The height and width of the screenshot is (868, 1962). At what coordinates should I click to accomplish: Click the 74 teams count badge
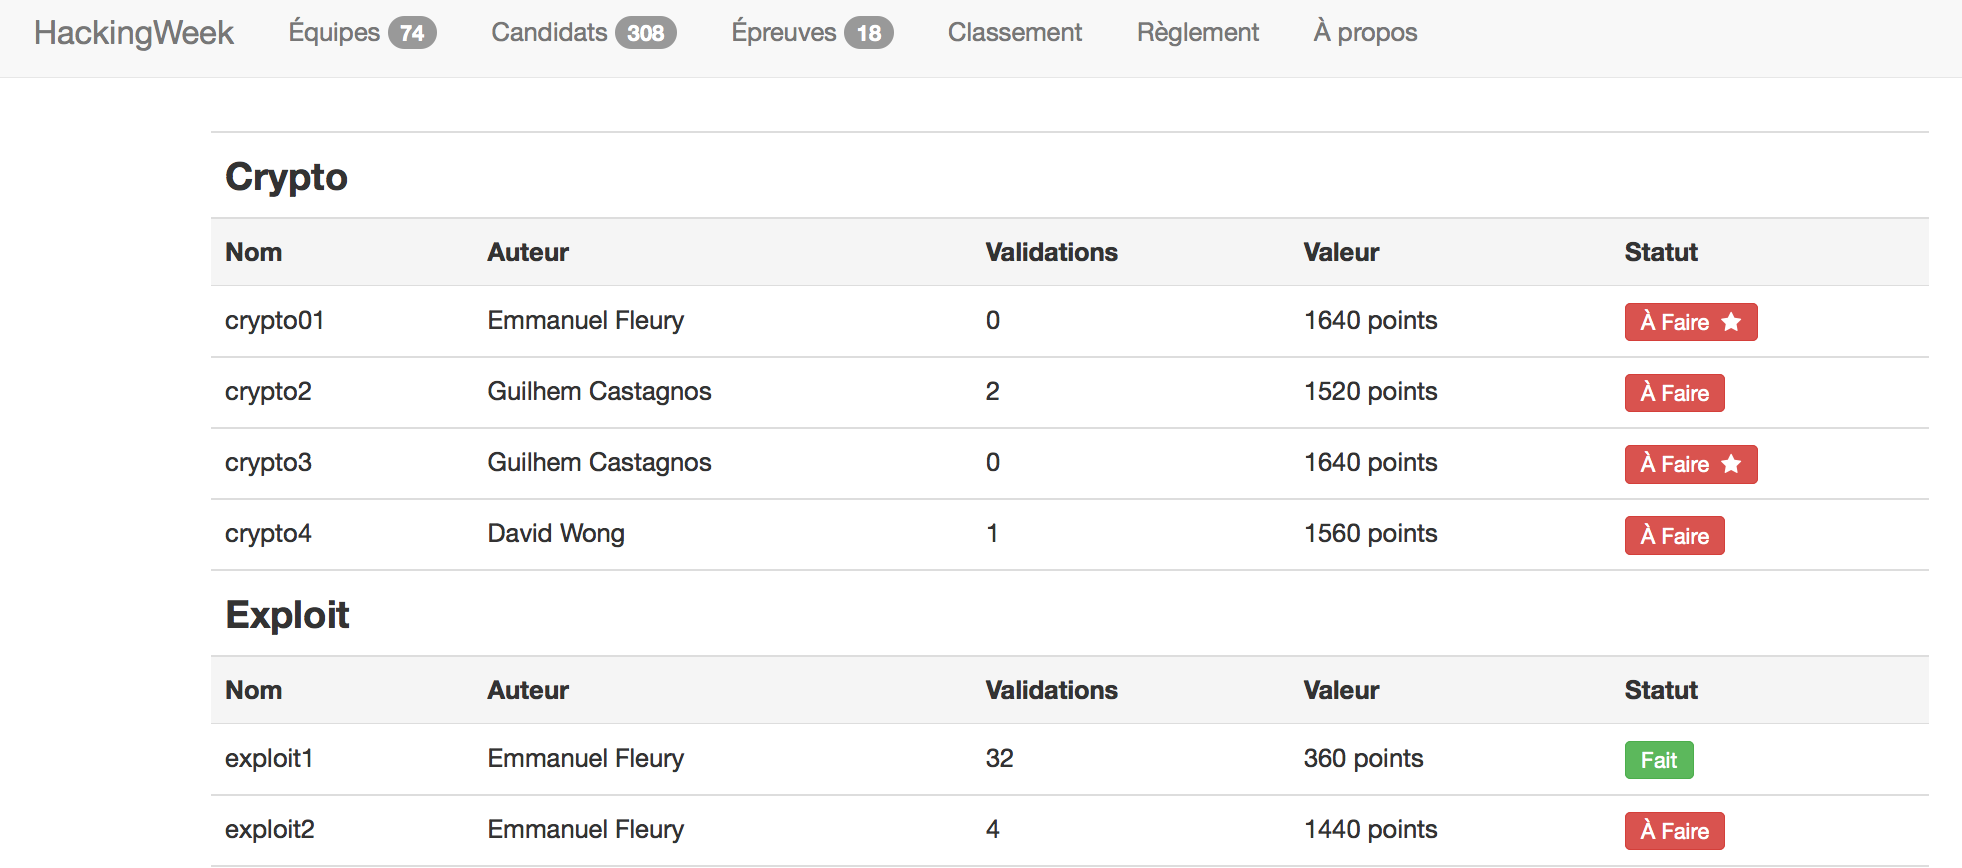click(x=412, y=34)
